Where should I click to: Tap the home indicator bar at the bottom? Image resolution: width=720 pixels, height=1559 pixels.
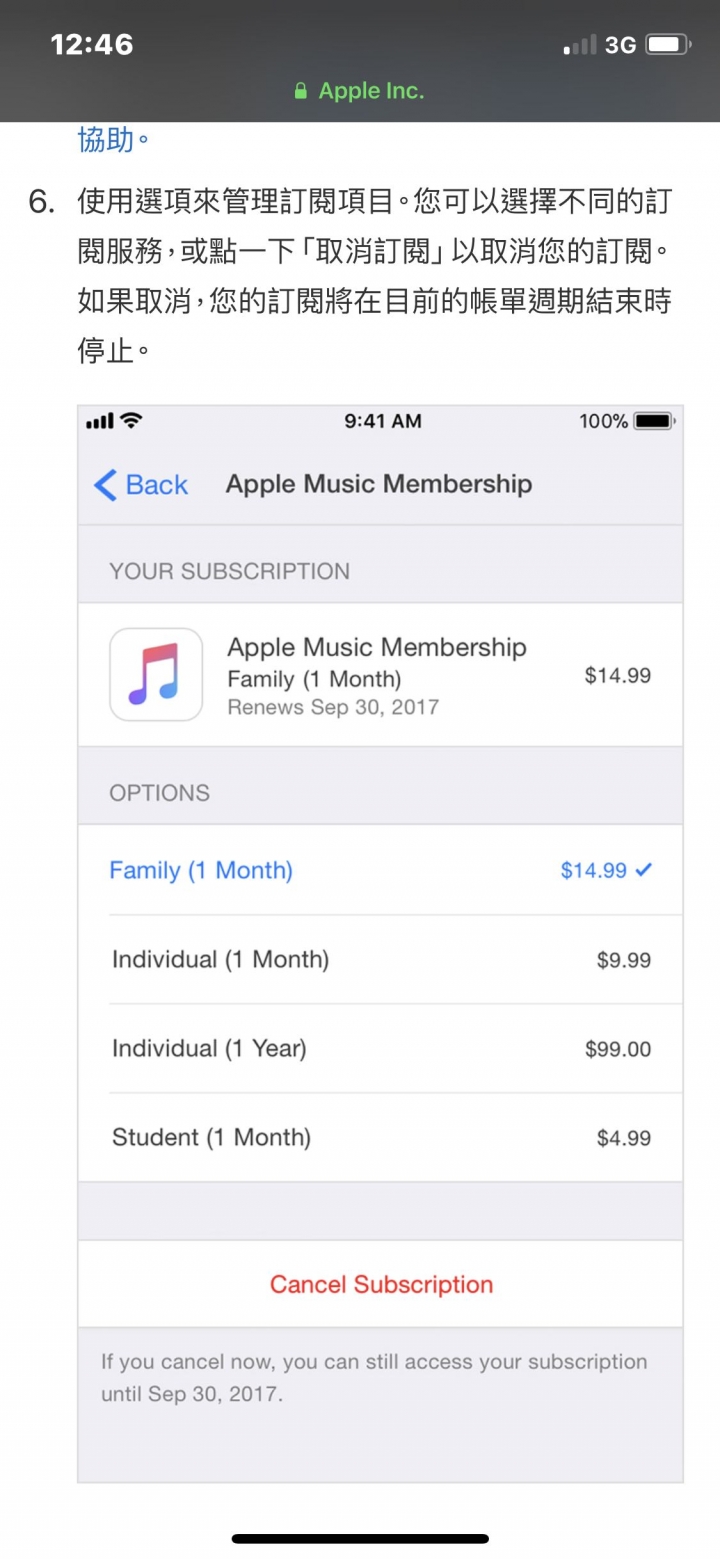pyautogui.click(x=360, y=1538)
